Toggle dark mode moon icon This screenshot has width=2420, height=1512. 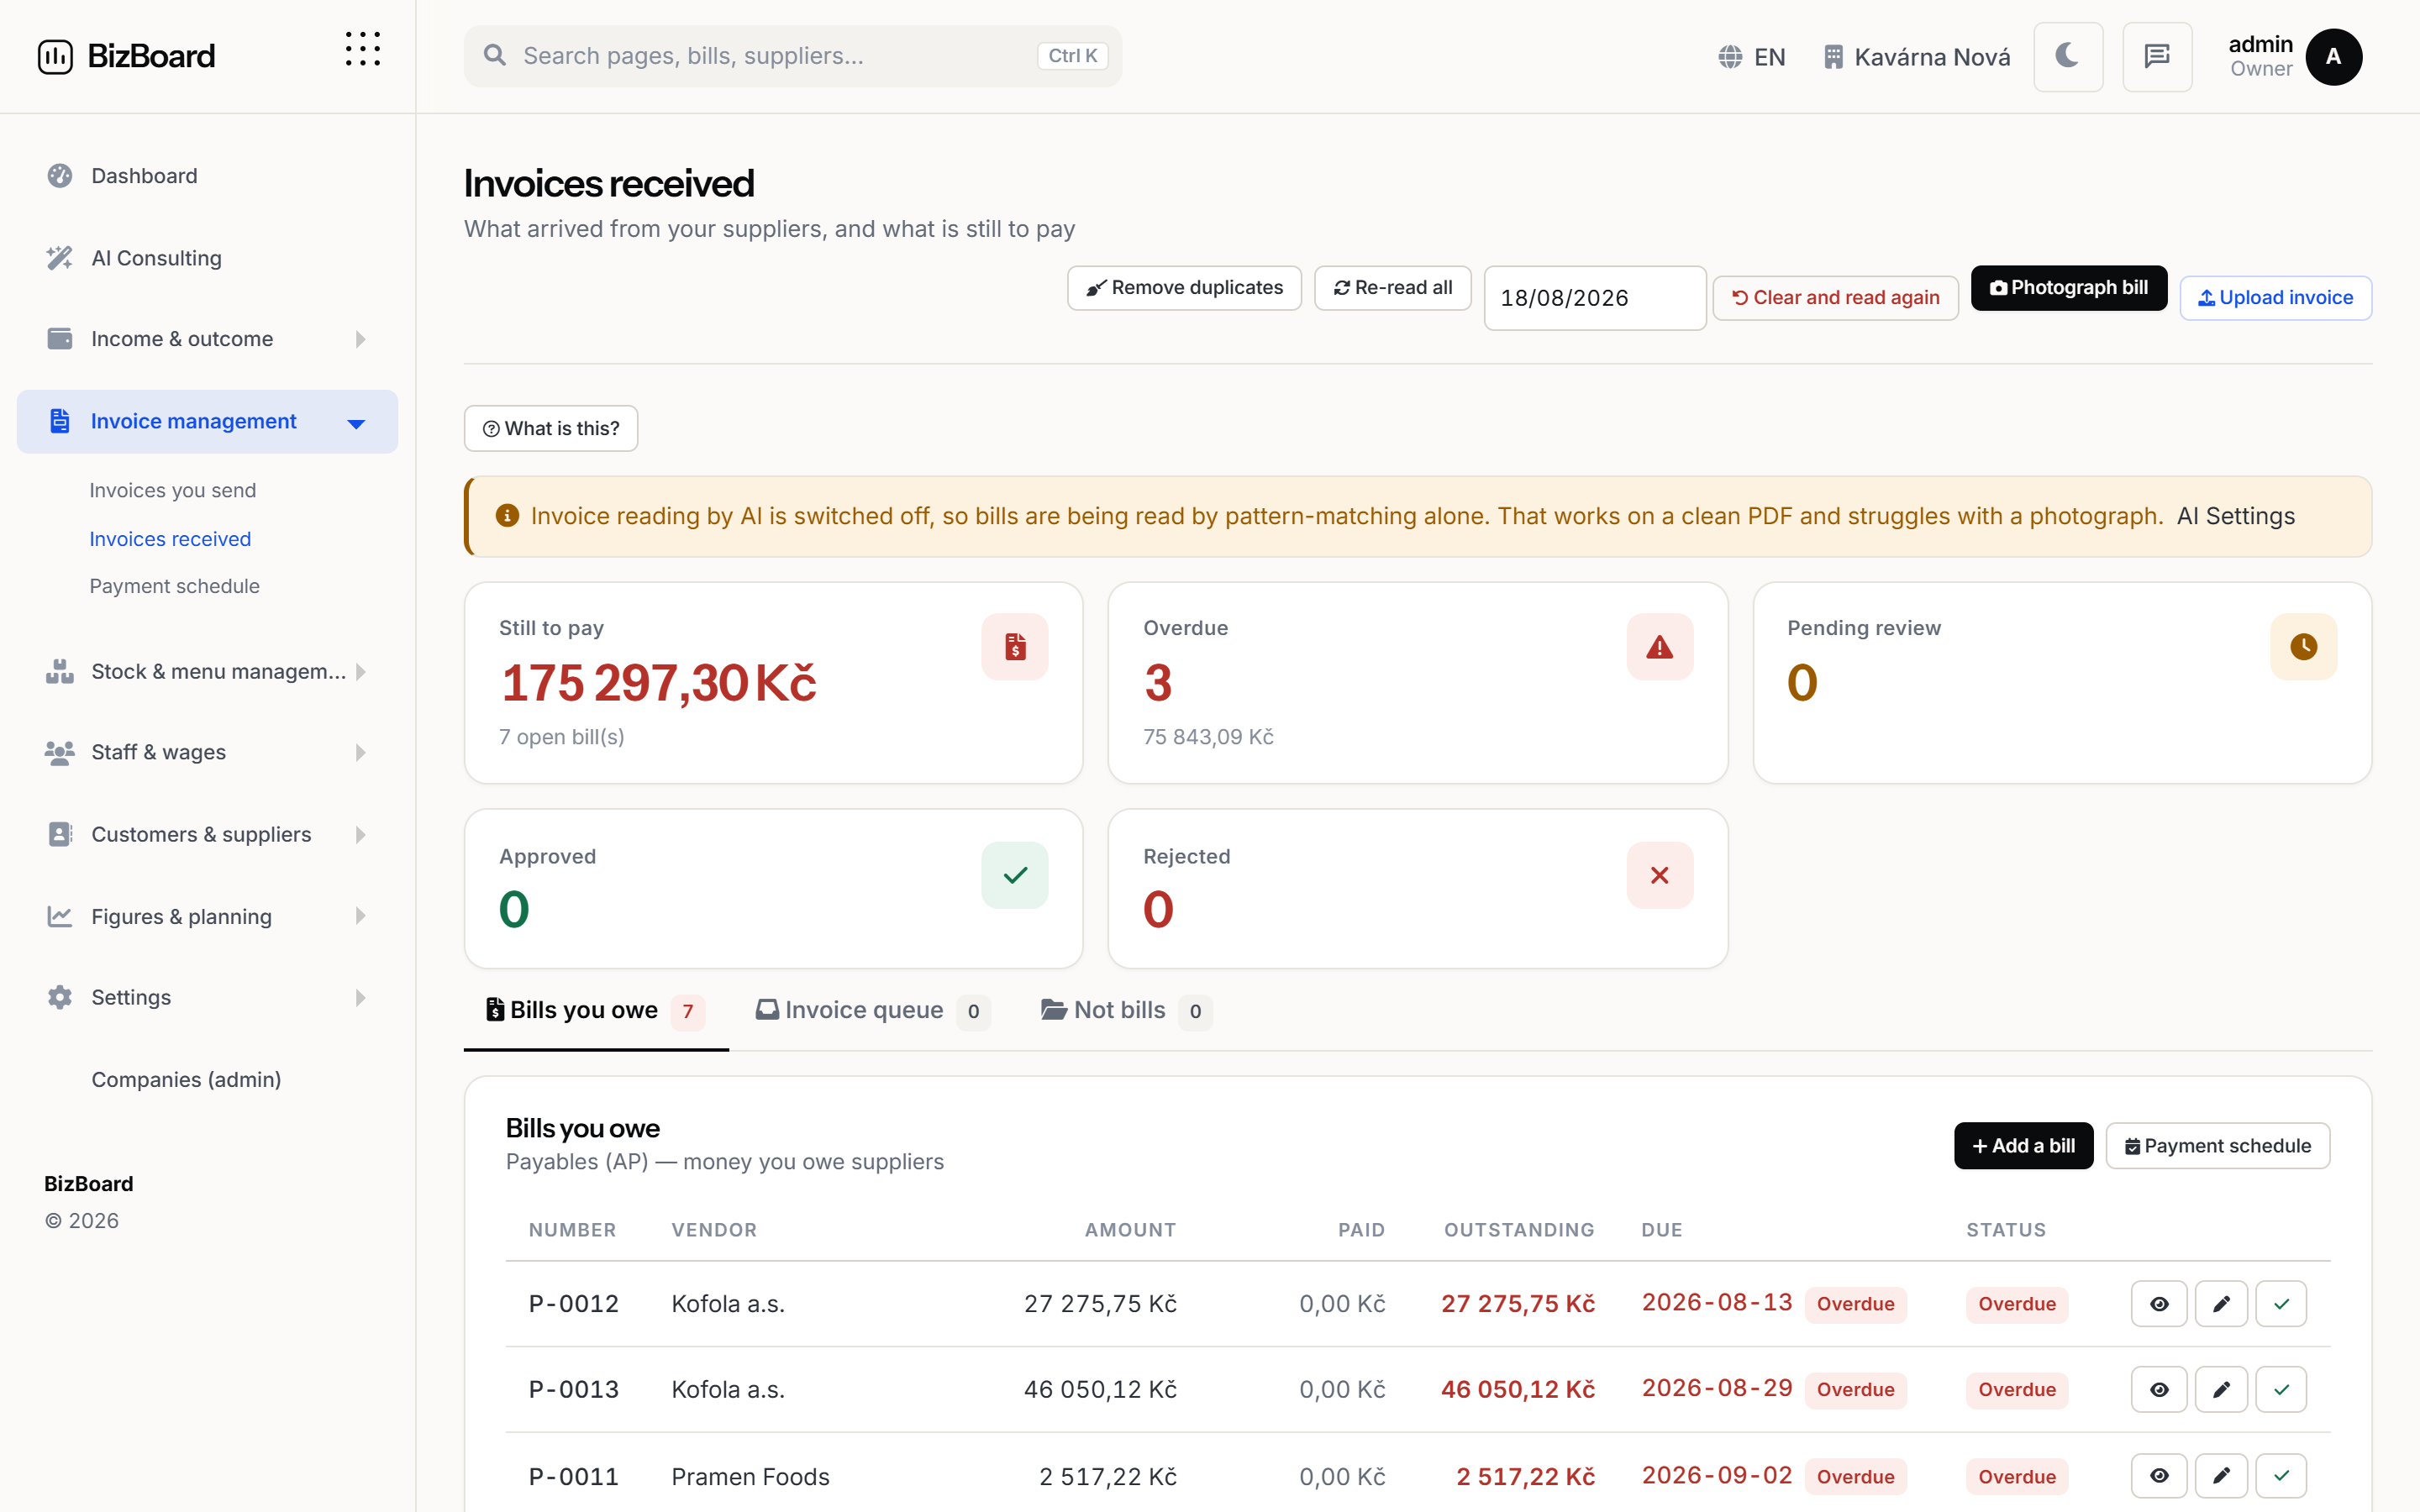[x=2067, y=57]
